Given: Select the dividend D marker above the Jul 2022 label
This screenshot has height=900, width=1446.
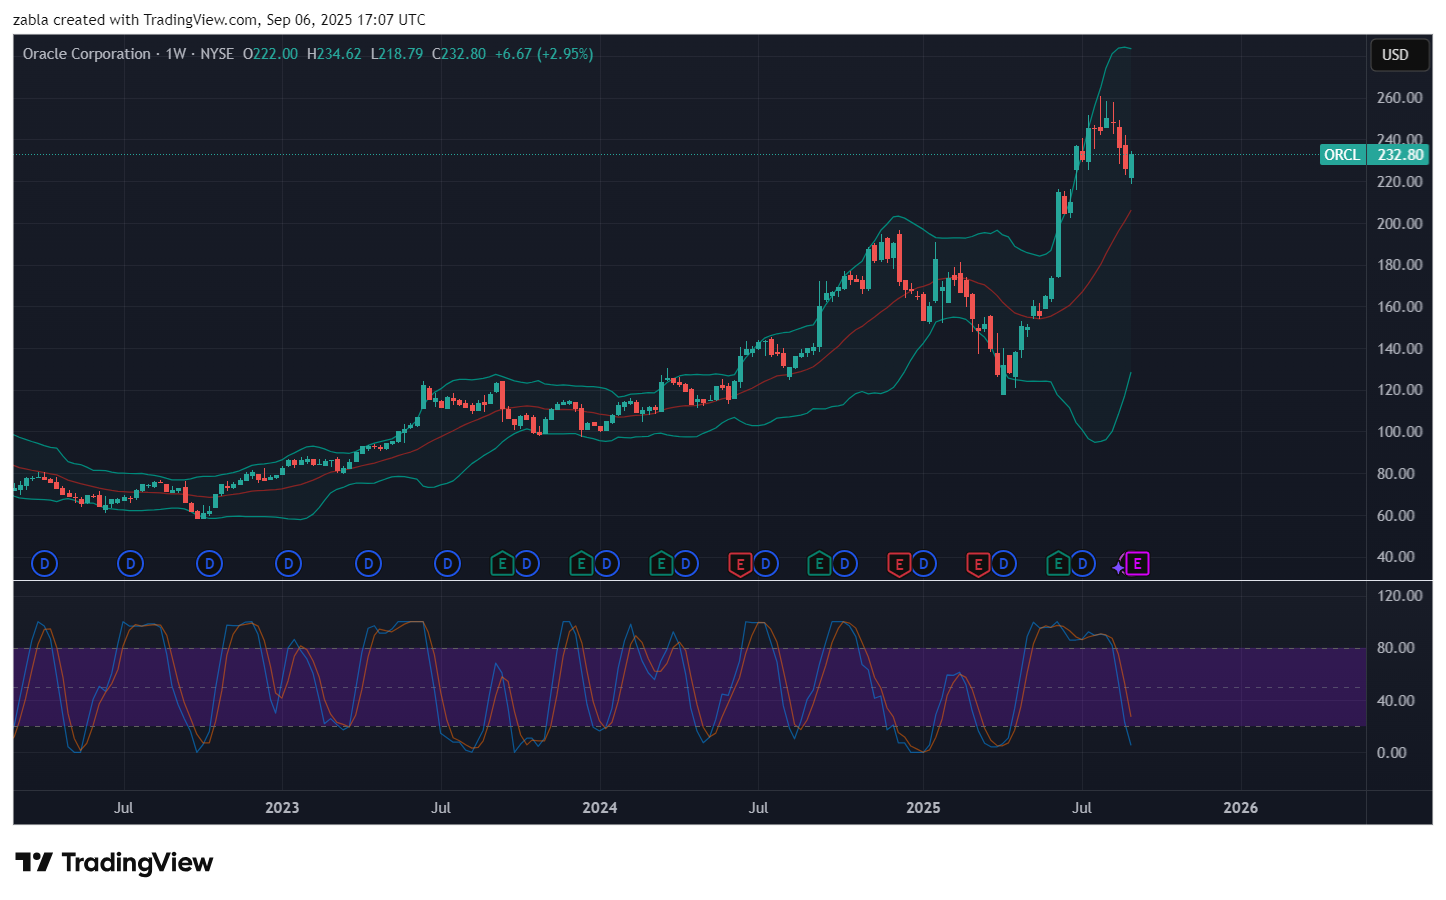Looking at the screenshot, I should point(130,564).
